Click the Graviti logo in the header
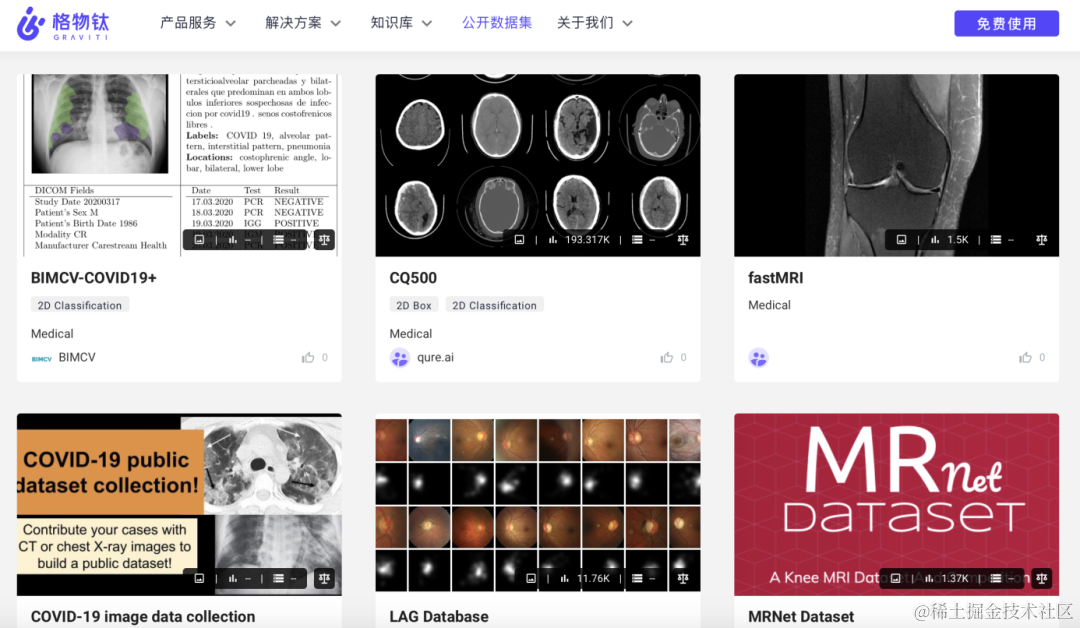Screen dimensions: 1080x628 click(x=63, y=24)
